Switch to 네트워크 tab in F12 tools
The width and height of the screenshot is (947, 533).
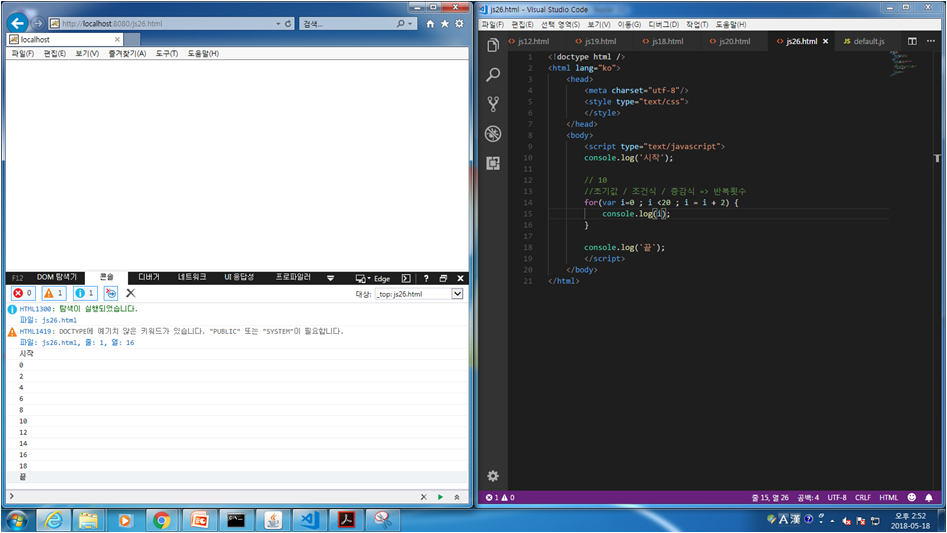[x=192, y=277]
